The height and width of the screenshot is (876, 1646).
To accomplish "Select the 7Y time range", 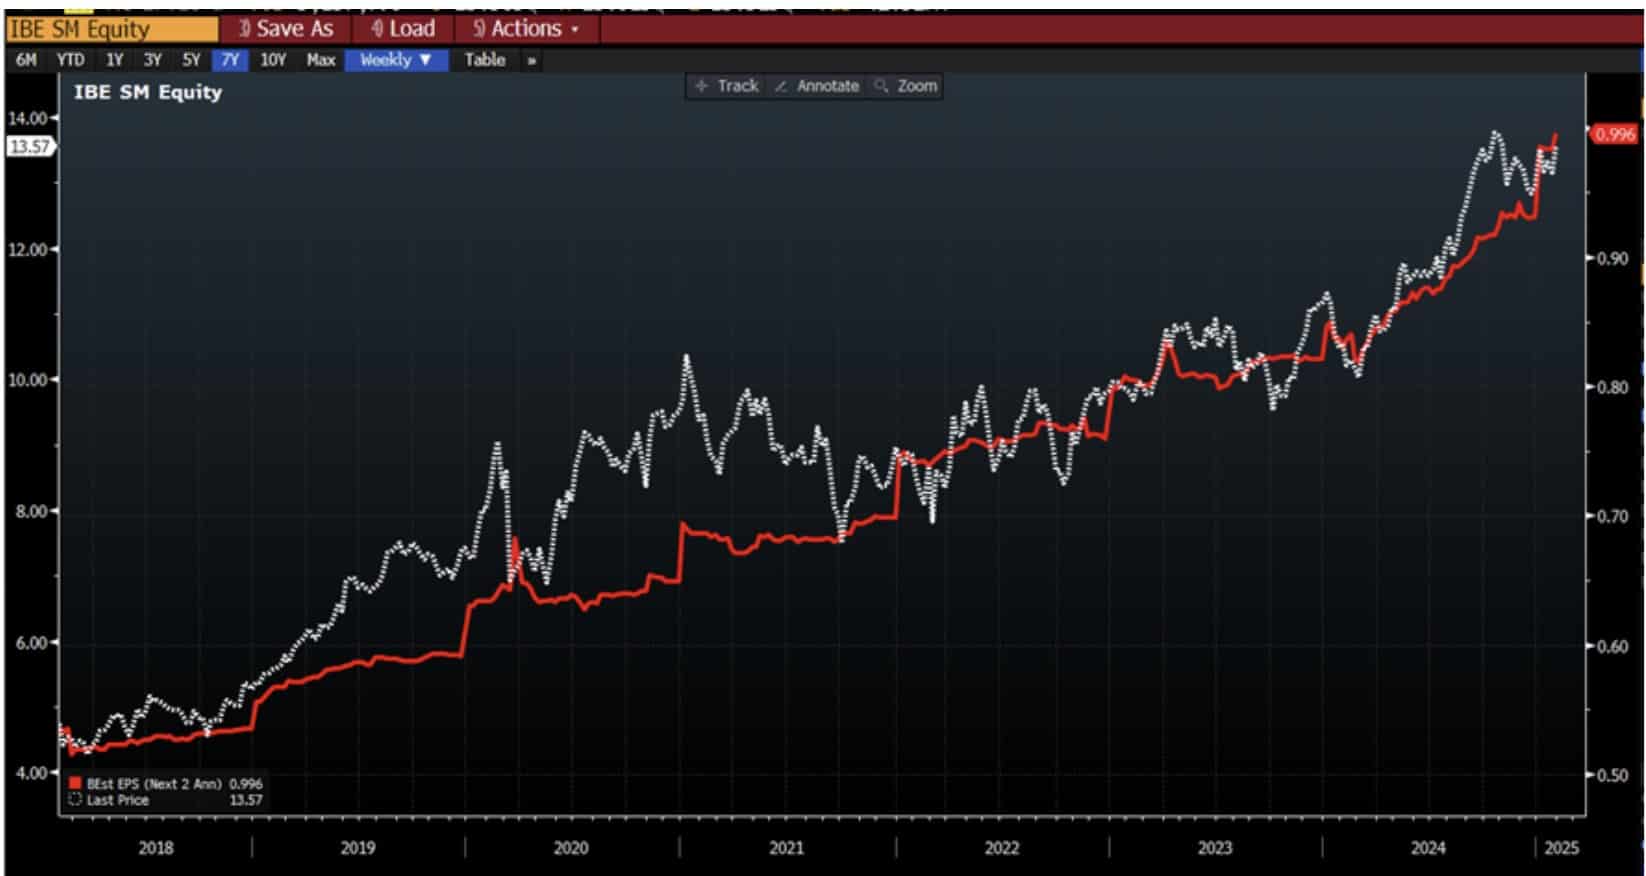I will 230,60.
